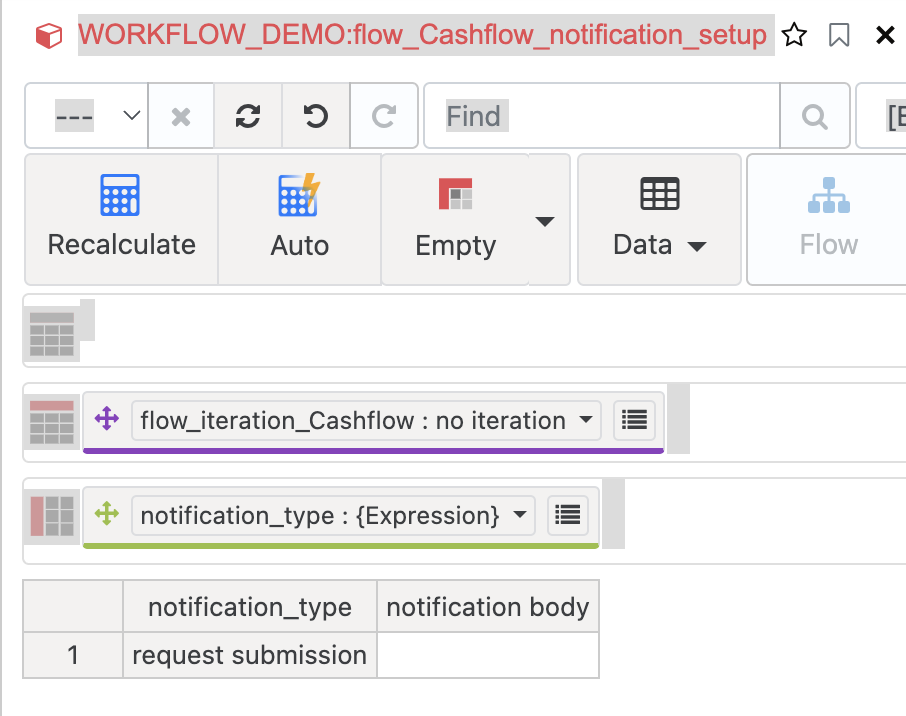Open list icon beside flow_iteration_Cashflow
The image size is (906, 716).
[634, 421]
